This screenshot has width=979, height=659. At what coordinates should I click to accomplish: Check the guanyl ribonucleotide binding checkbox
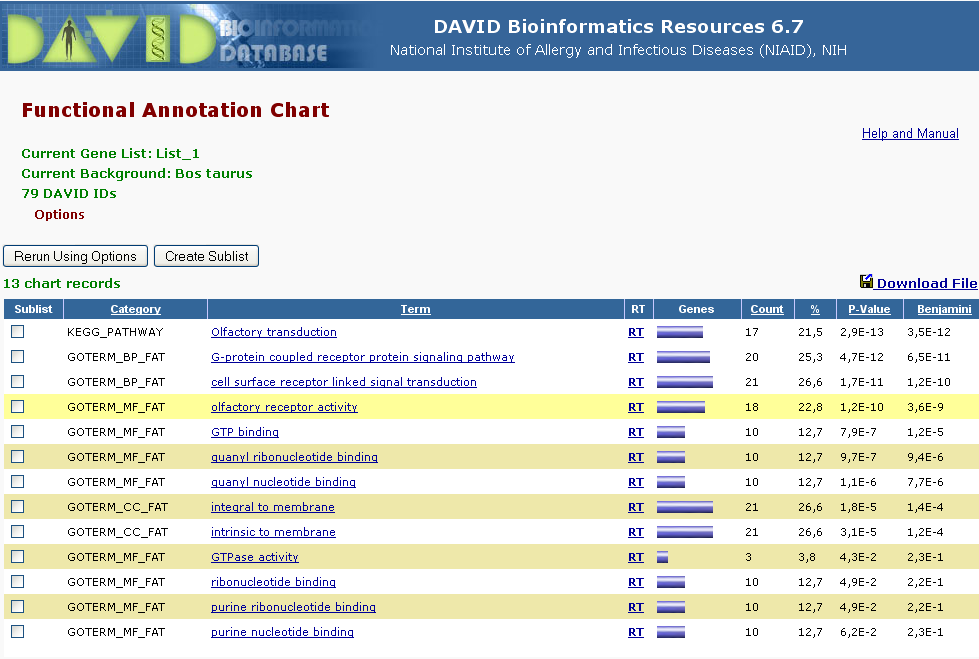click(17, 457)
